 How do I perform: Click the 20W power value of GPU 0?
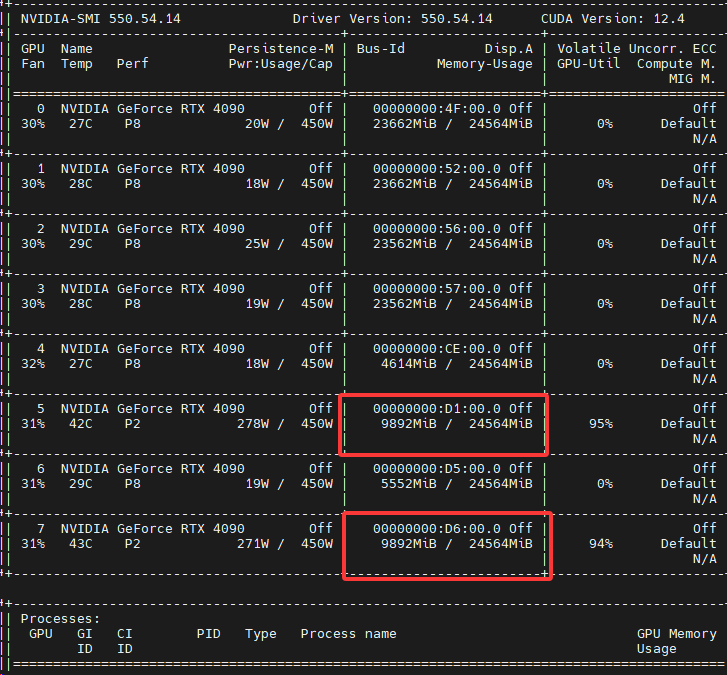point(257,124)
